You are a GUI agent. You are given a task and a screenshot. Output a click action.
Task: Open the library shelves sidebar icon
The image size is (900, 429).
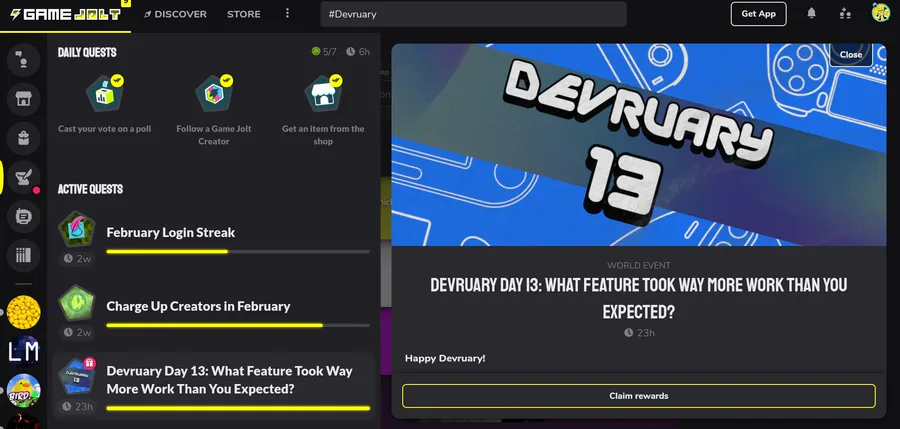point(24,256)
